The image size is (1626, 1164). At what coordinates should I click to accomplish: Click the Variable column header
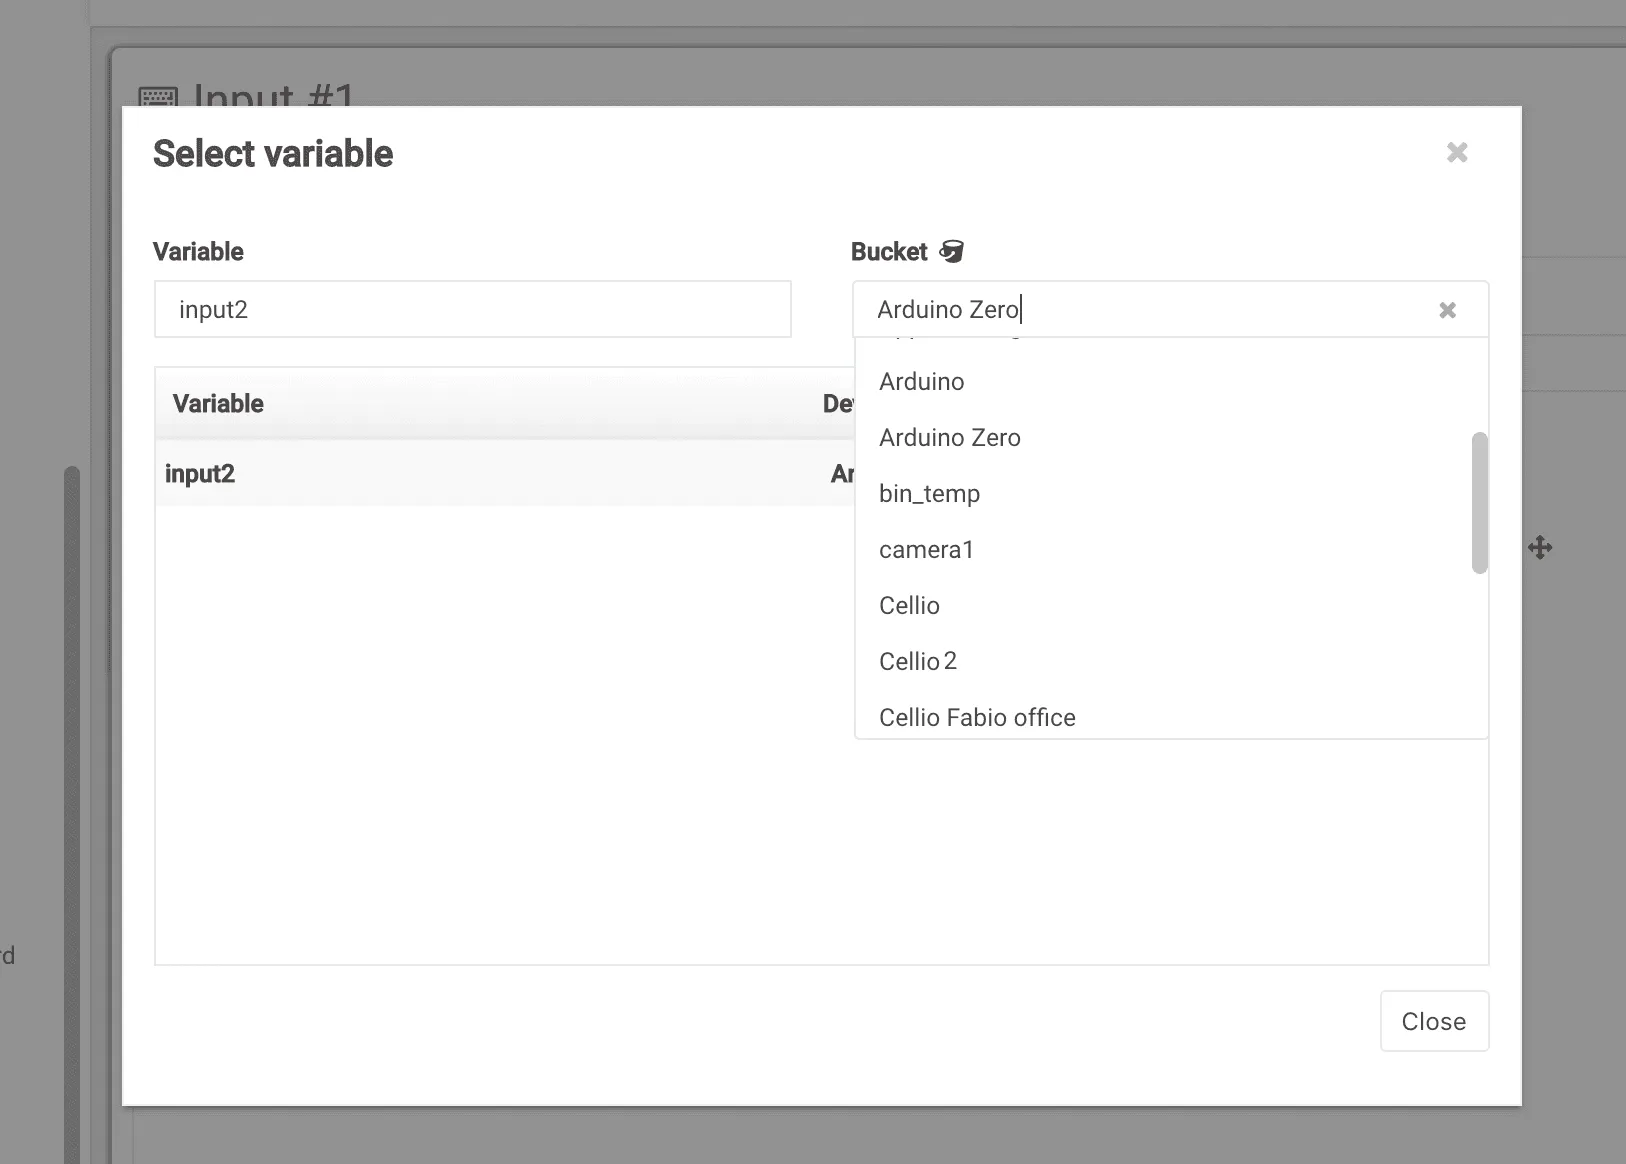tap(217, 403)
